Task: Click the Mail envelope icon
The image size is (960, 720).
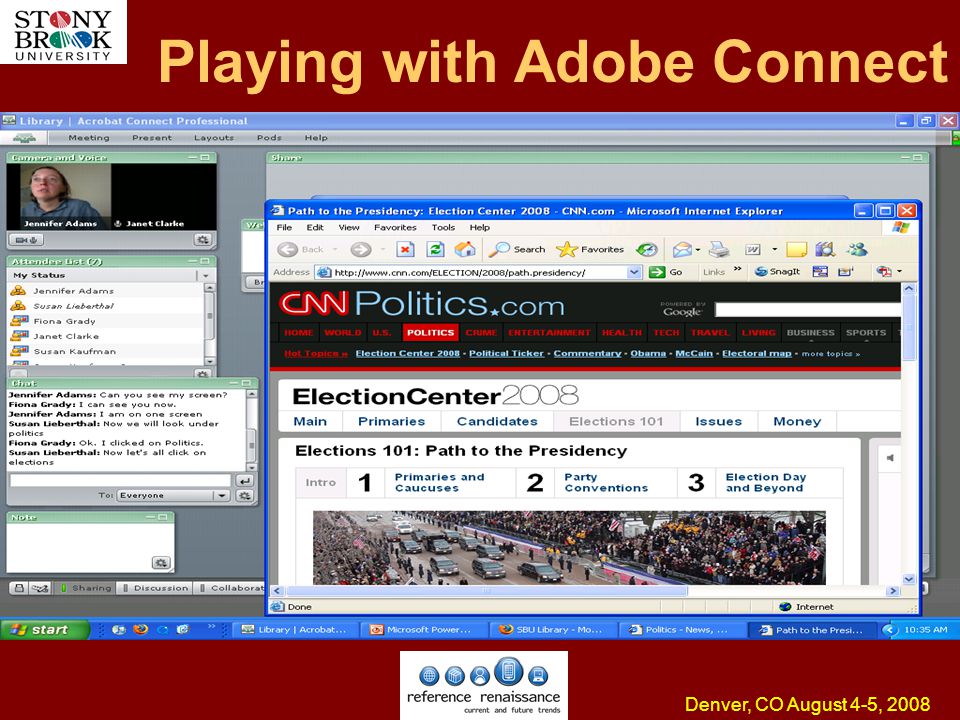Action: coord(681,249)
